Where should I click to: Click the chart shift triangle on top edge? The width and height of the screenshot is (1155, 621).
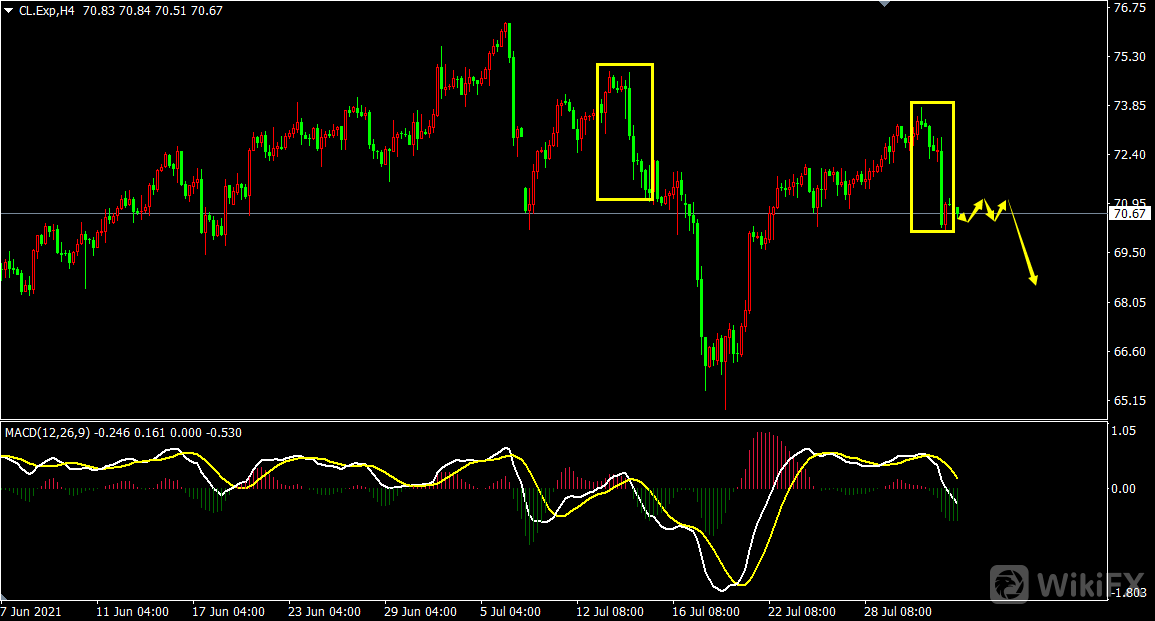tap(883, 4)
